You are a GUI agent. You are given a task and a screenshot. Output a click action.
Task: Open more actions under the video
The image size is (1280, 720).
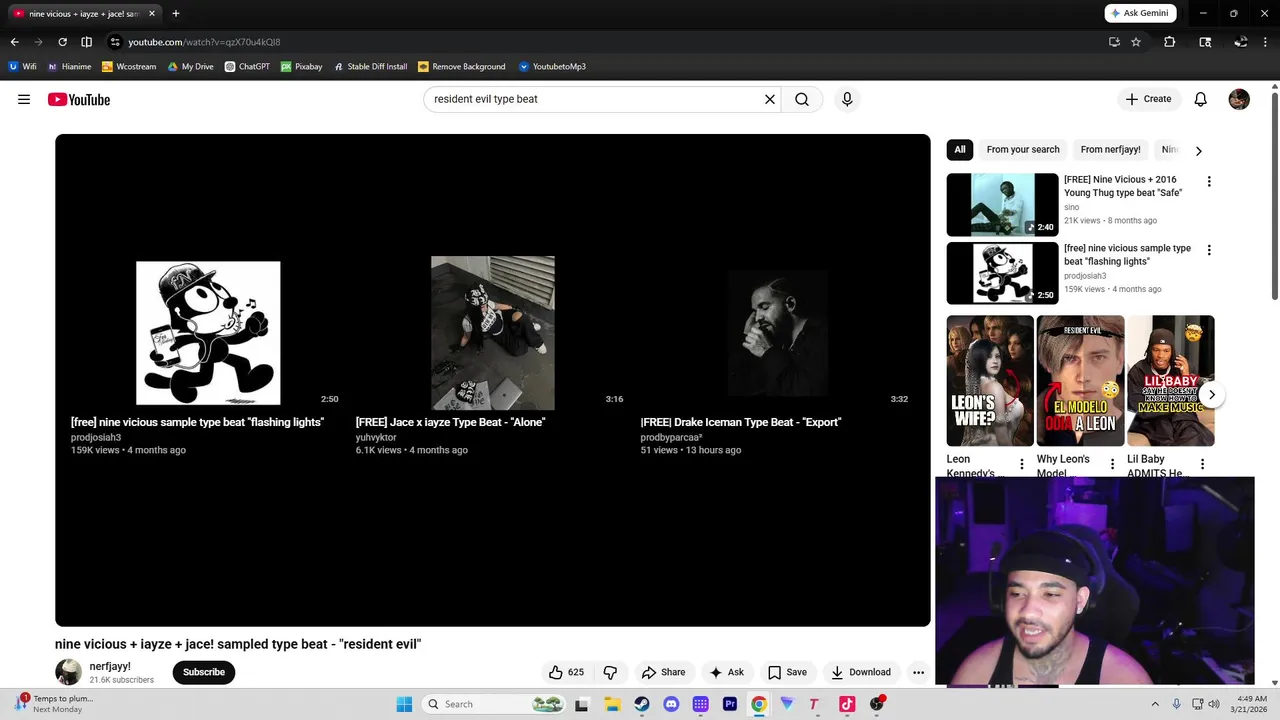click(918, 672)
